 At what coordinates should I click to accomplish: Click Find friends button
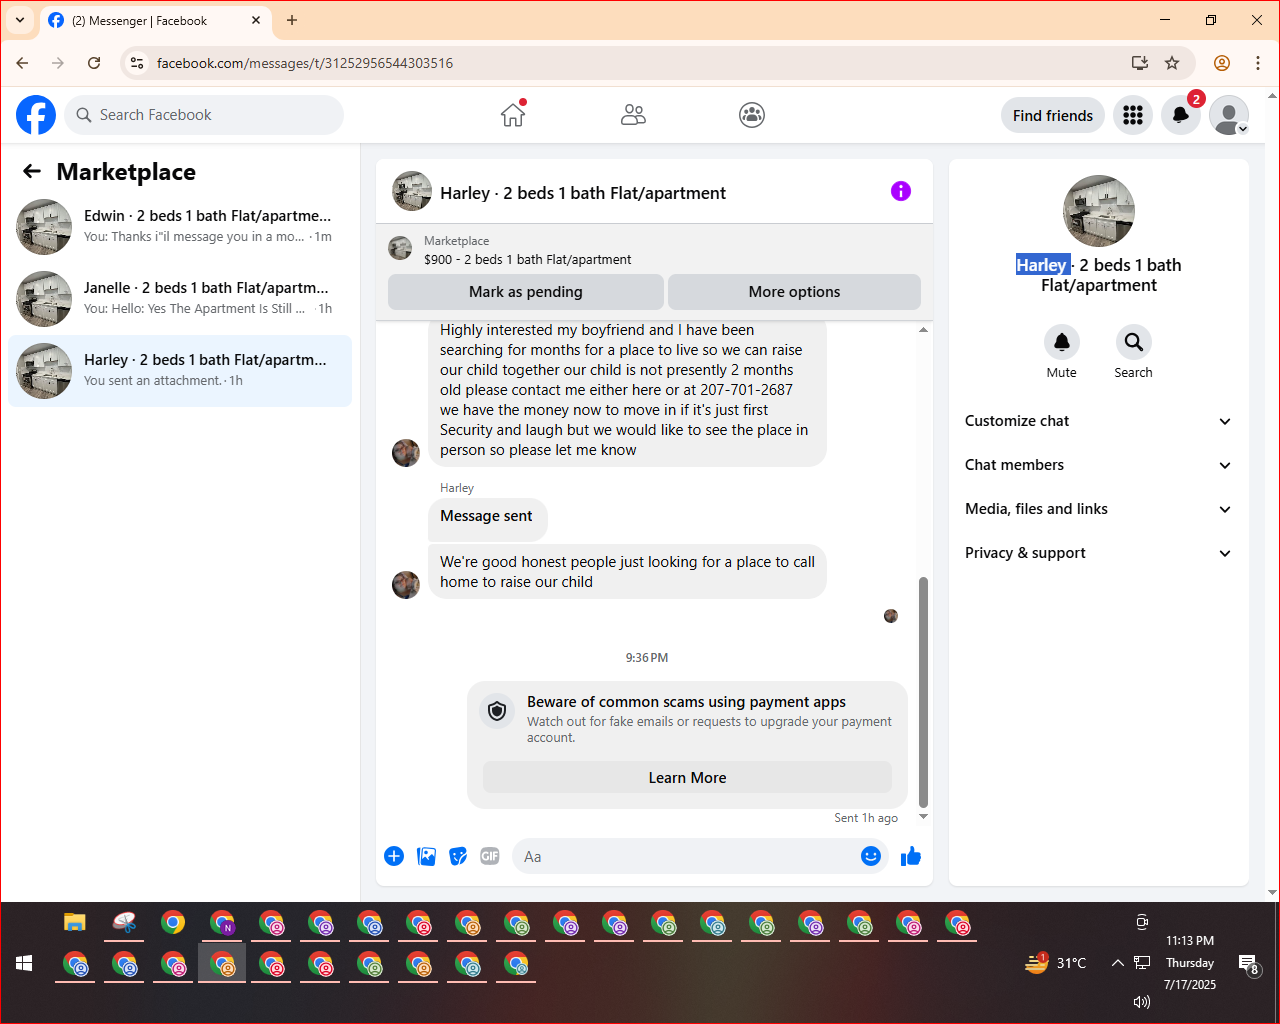click(1053, 115)
